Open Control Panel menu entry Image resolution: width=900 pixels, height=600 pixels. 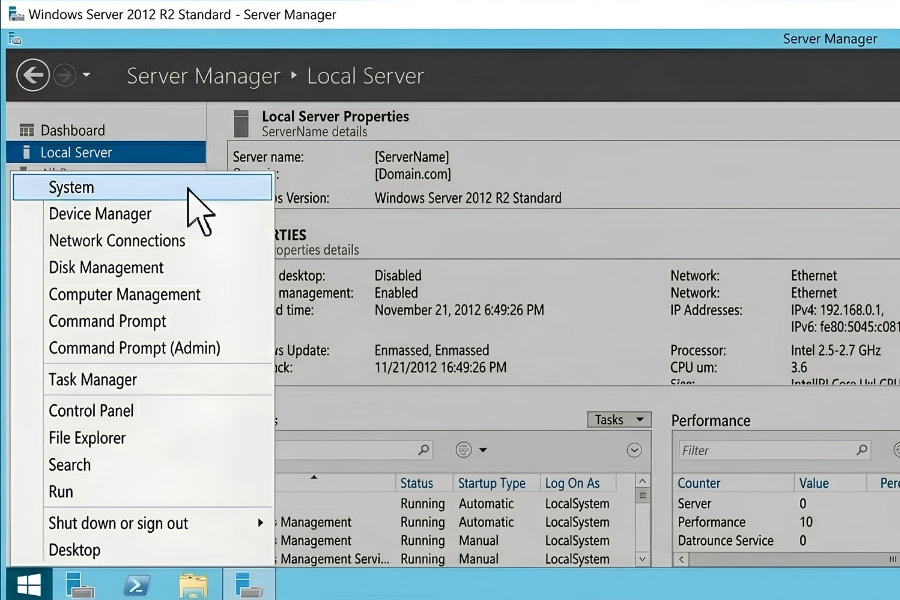point(91,411)
